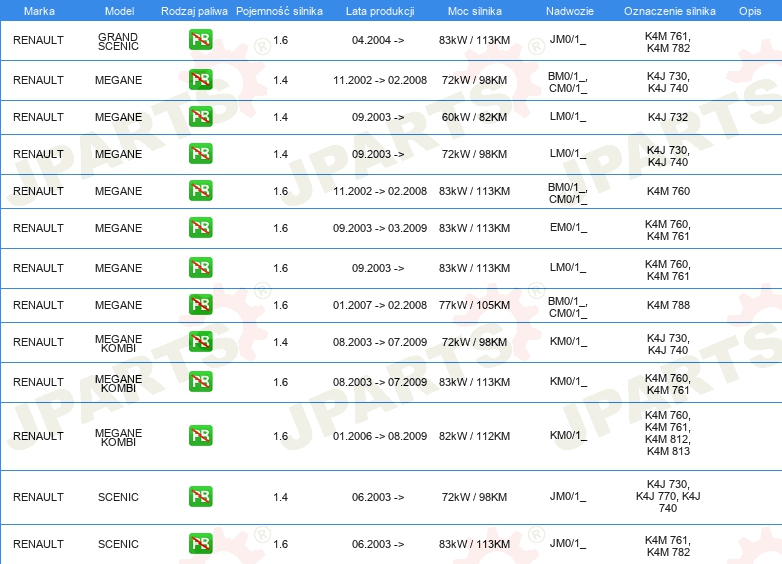Click fuel icon in Megane K4J 732 row

(x=200, y=117)
